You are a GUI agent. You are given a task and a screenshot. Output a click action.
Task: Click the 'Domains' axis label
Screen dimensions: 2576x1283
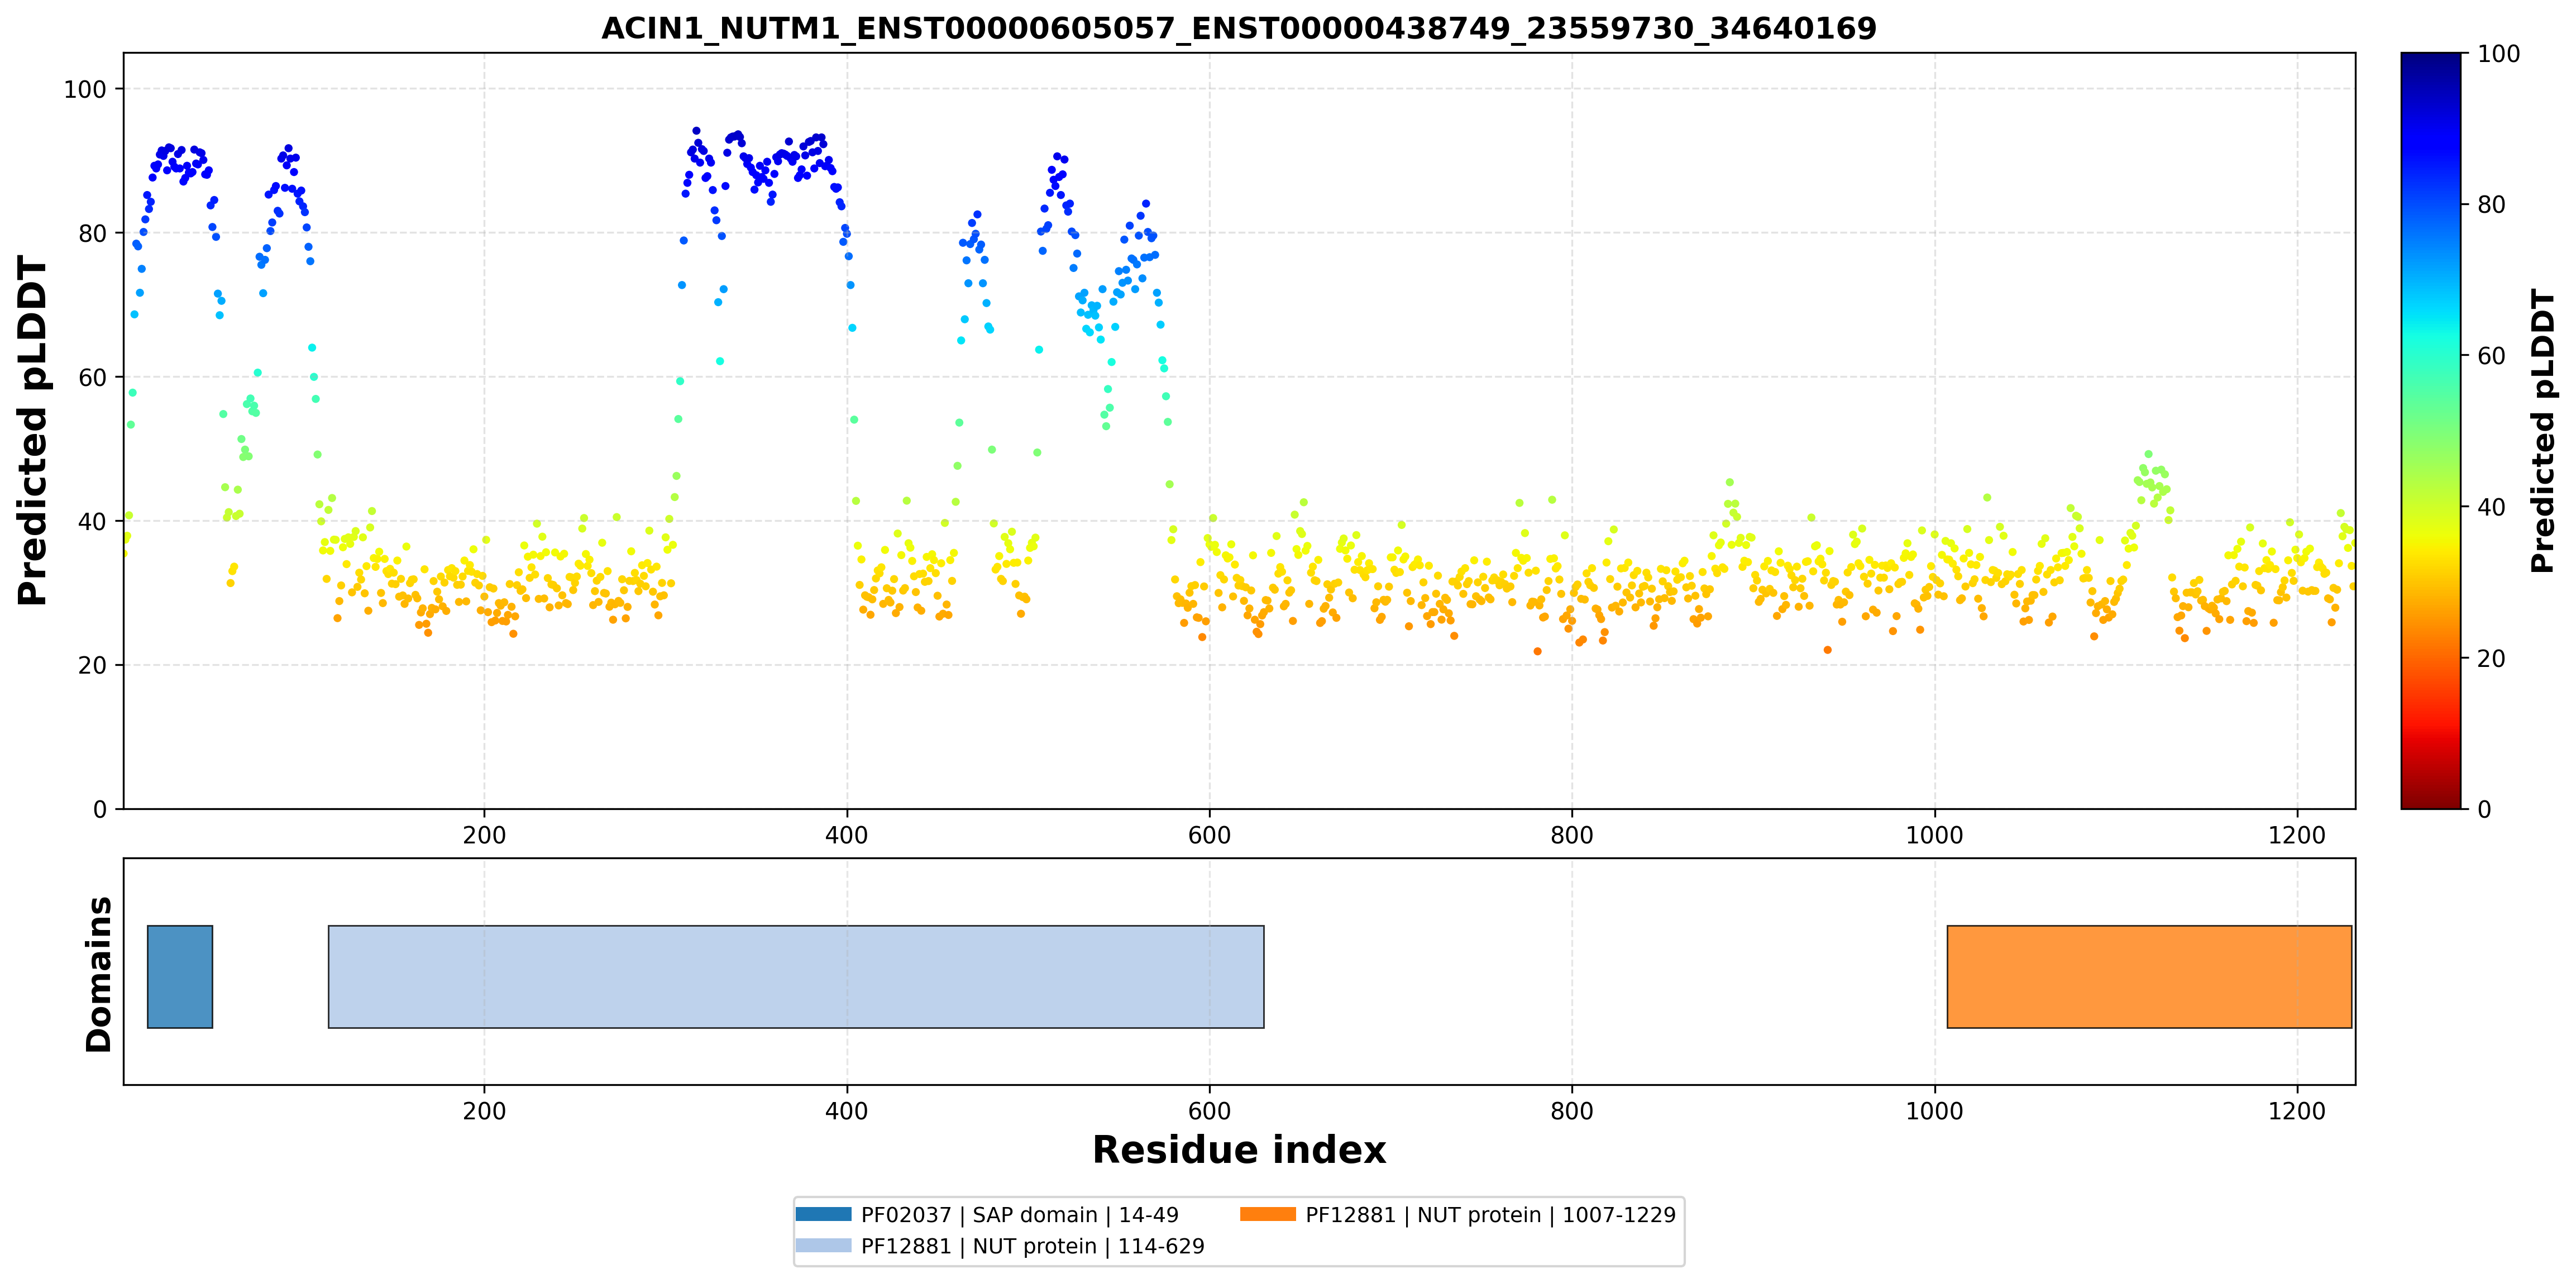coord(99,974)
